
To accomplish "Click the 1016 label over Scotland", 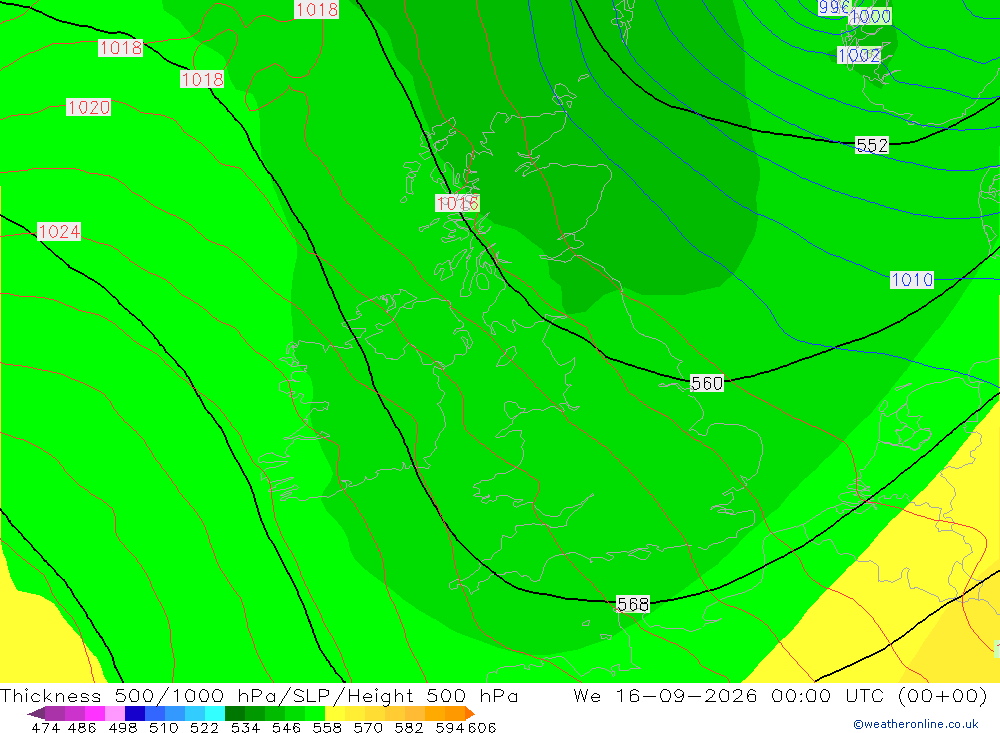I will click(x=457, y=204).
